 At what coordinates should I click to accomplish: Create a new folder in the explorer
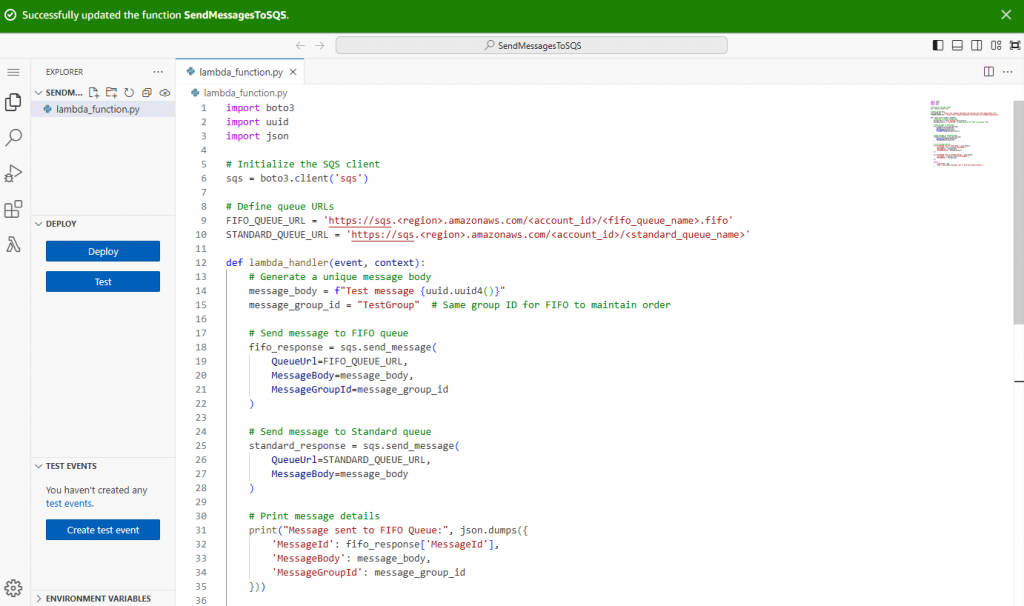click(112, 93)
